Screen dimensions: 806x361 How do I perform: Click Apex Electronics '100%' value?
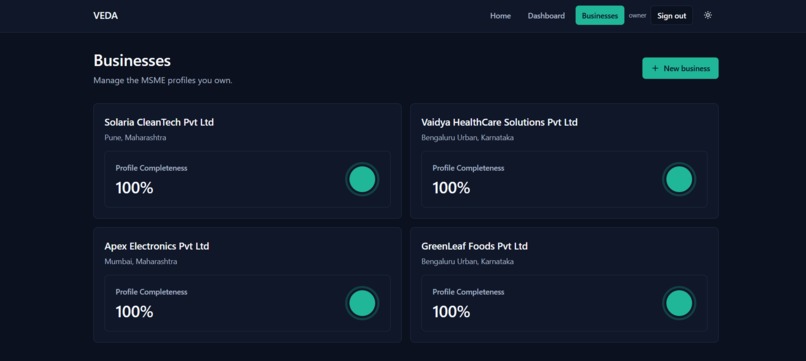(134, 312)
